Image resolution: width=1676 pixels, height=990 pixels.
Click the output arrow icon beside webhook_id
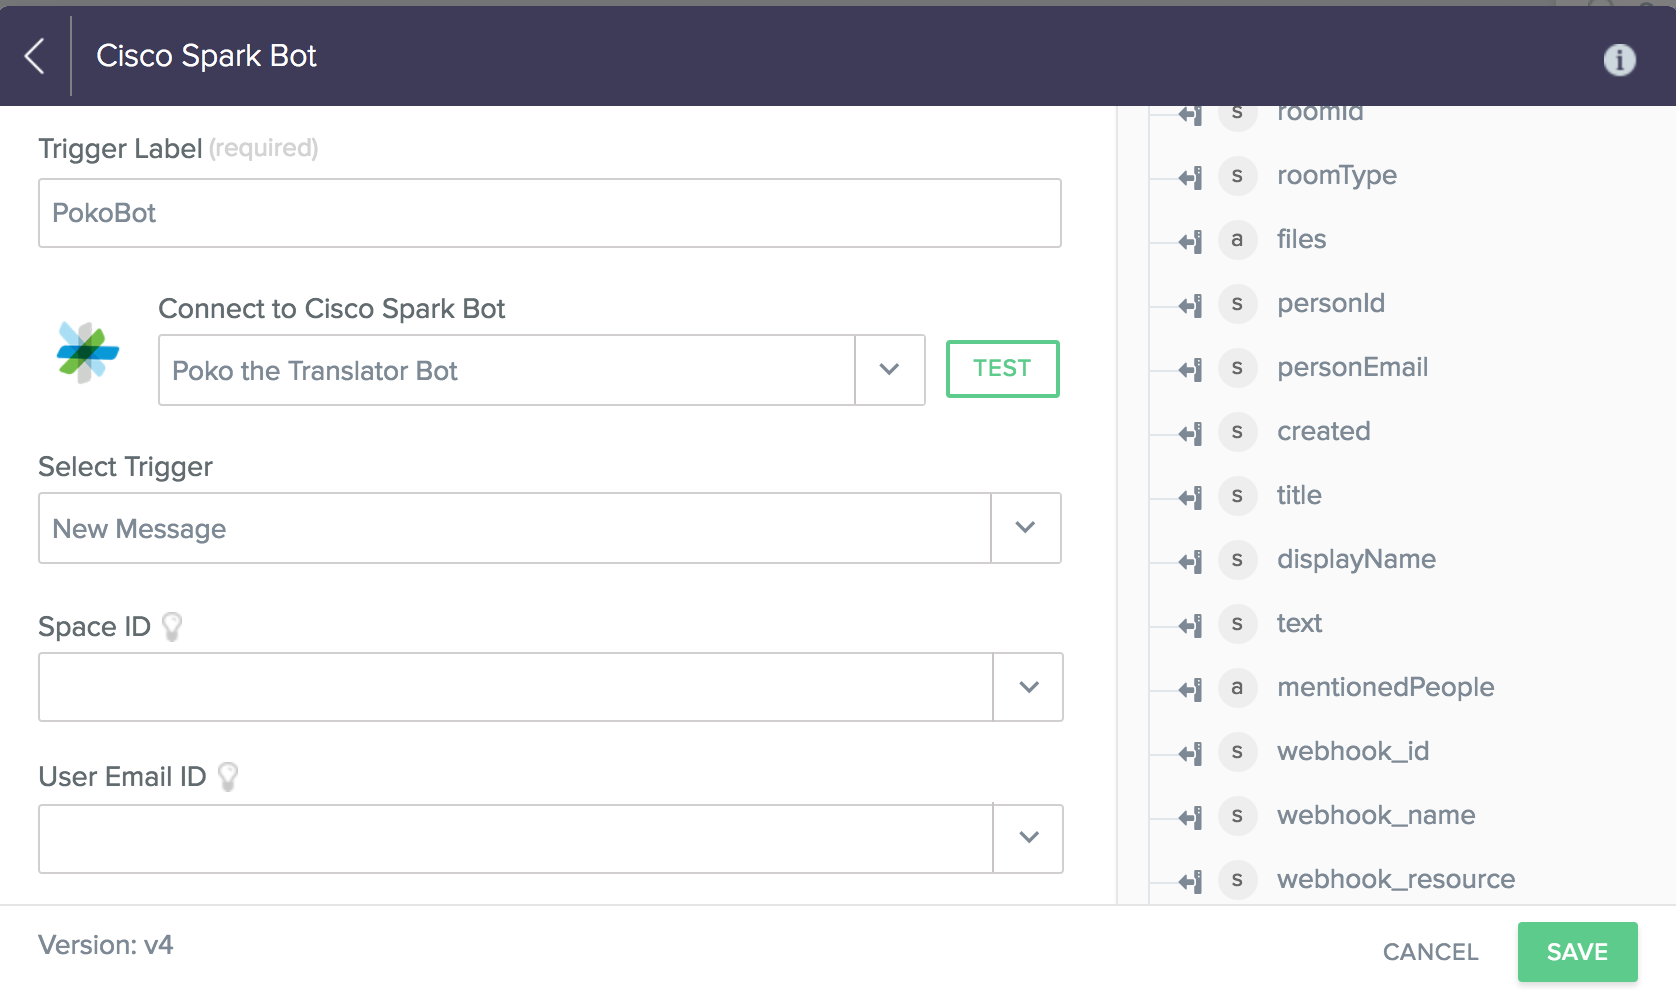click(x=1190, y=753)
